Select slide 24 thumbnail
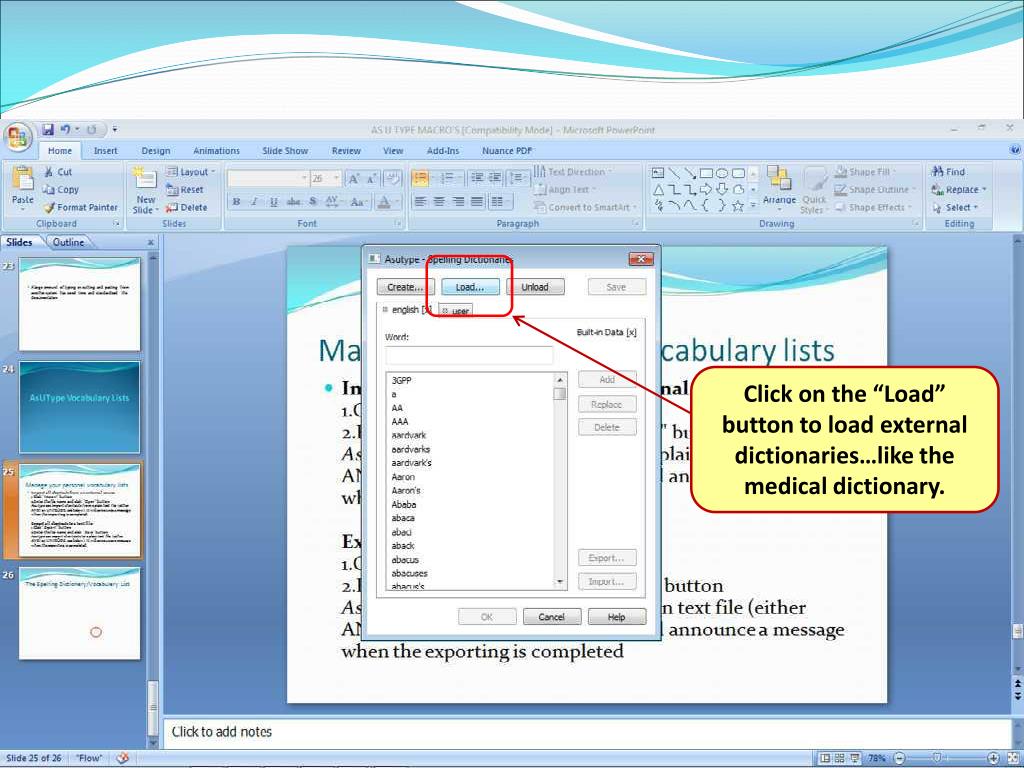This screenshot has height=768, width=1024. [80, 407]
